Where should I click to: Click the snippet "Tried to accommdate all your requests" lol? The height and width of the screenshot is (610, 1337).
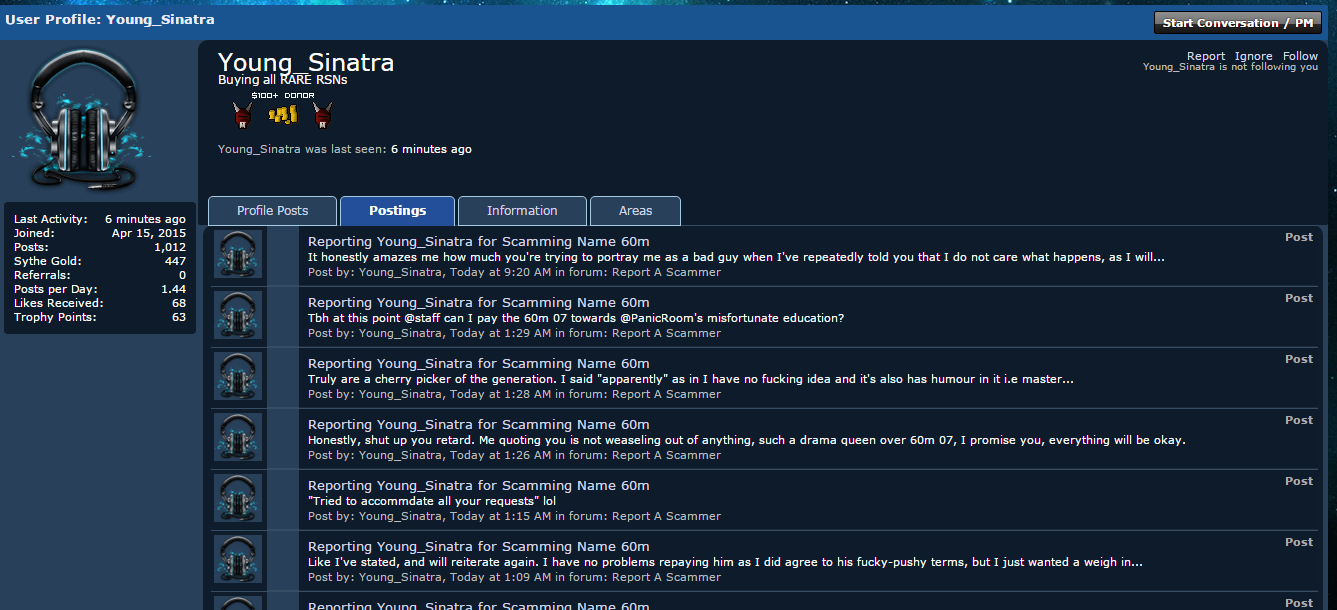(x=432, y=501)
